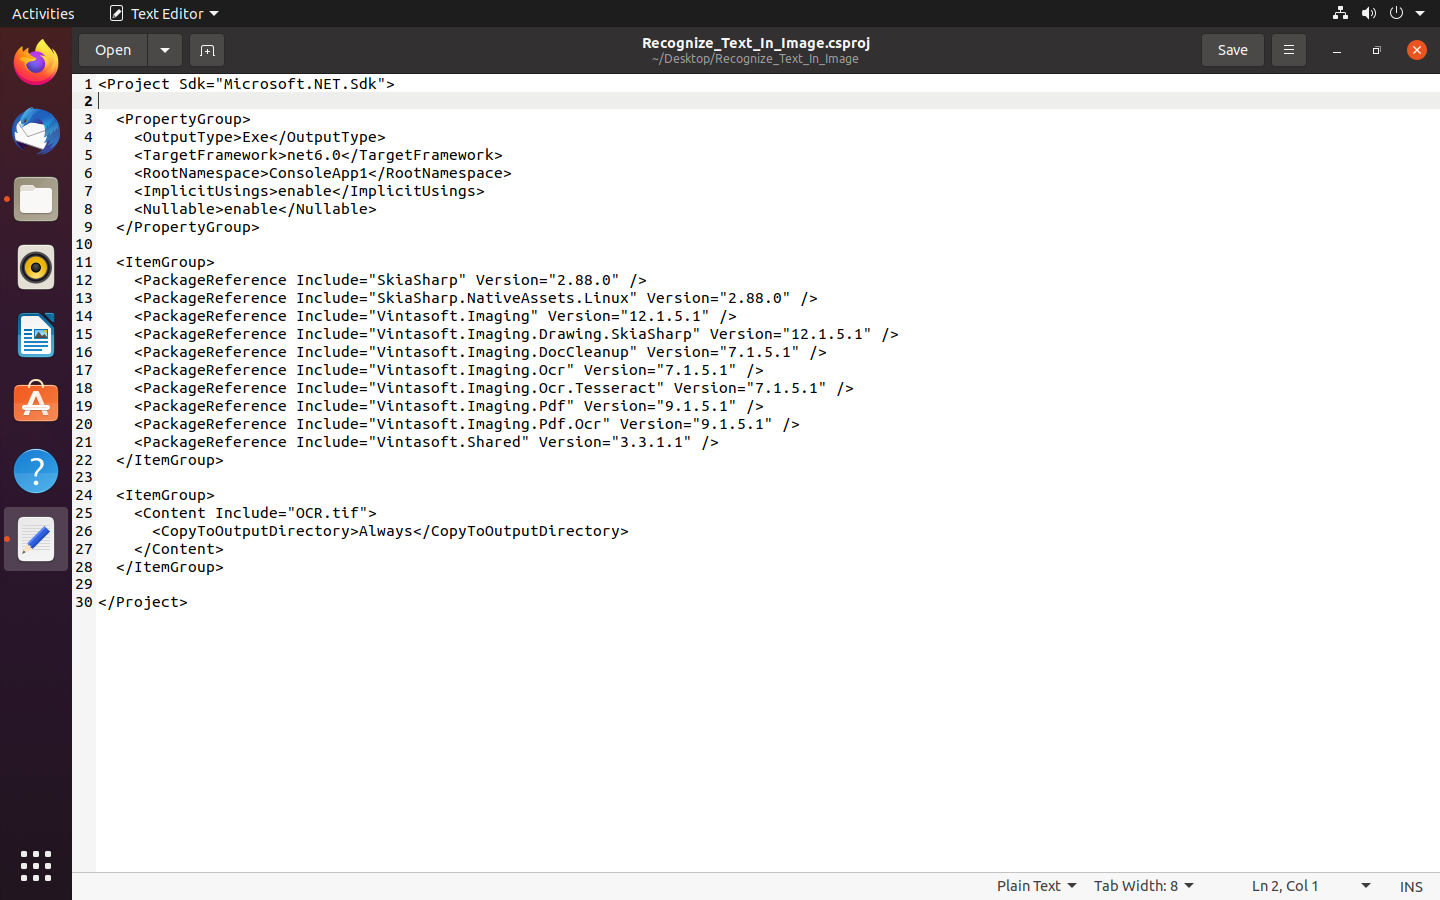1440x900 pixels.
Task: Show all applications grid
Action: (x=36, y=866)
